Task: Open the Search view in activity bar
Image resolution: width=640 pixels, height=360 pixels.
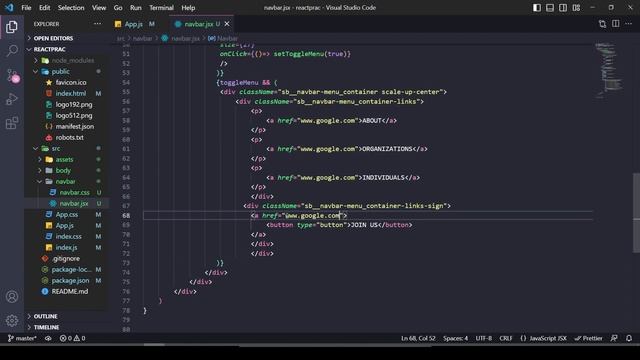Action: [12, 51]
